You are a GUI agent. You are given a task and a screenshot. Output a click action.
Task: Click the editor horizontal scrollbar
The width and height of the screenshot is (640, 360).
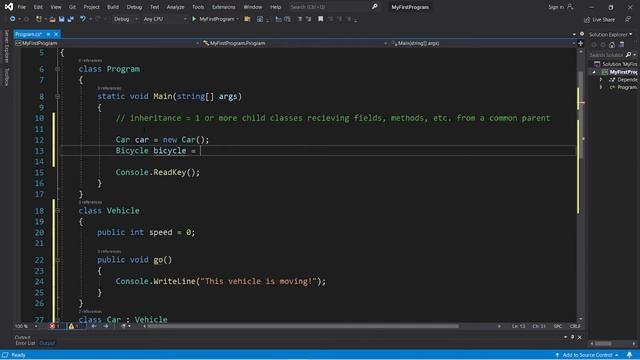(303, 326)
